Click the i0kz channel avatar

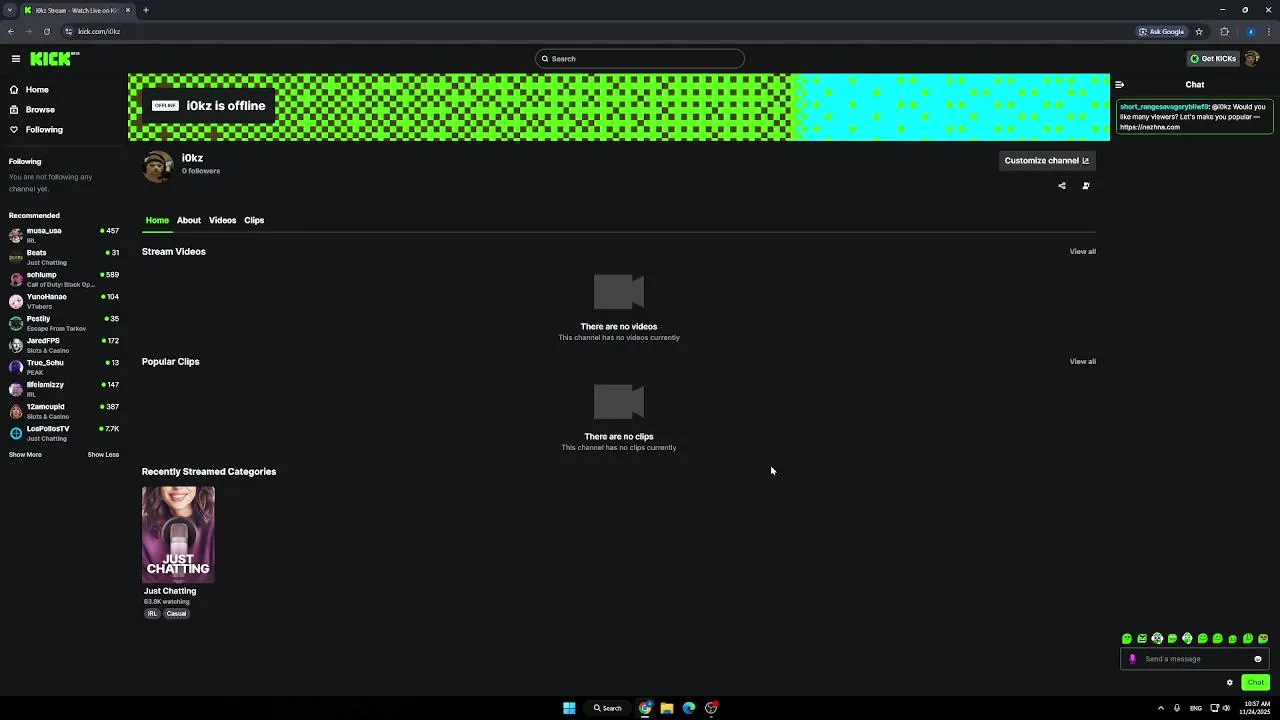[x=158, y=166]
